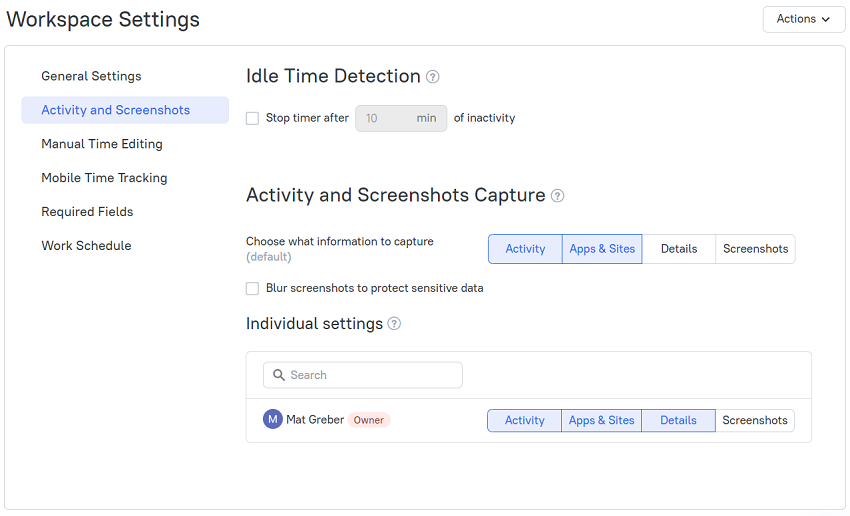Toggle default Details capture option
Screen dimensions: 850x516
pyautogui.click(x=679, y=249)
